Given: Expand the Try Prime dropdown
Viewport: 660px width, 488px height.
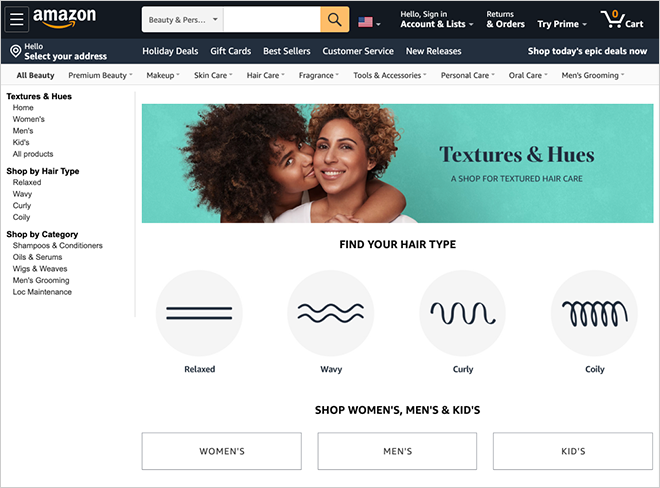Looking at the screenshot, I should 562,24.
